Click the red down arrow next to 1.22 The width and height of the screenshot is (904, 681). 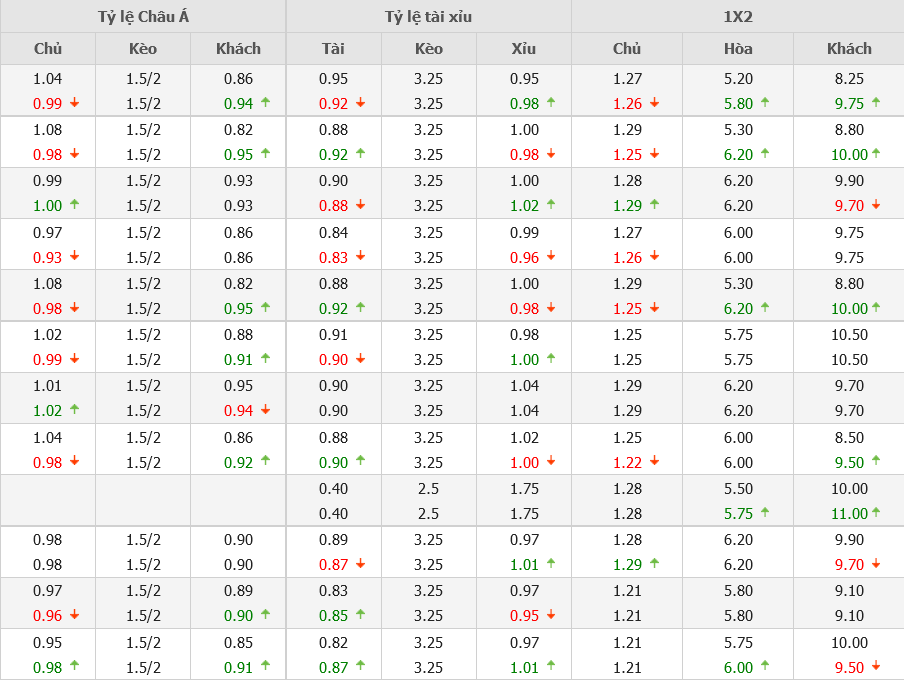[654, 461]
